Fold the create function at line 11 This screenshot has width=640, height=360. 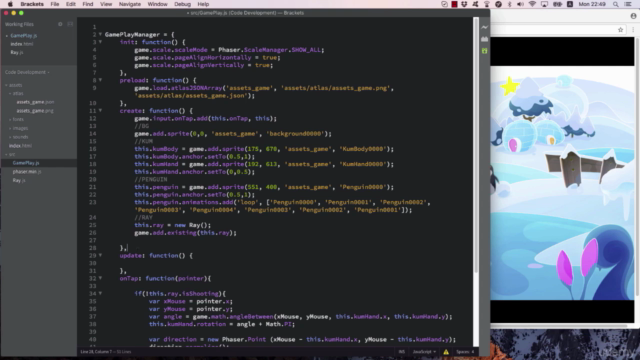(100, 111)
